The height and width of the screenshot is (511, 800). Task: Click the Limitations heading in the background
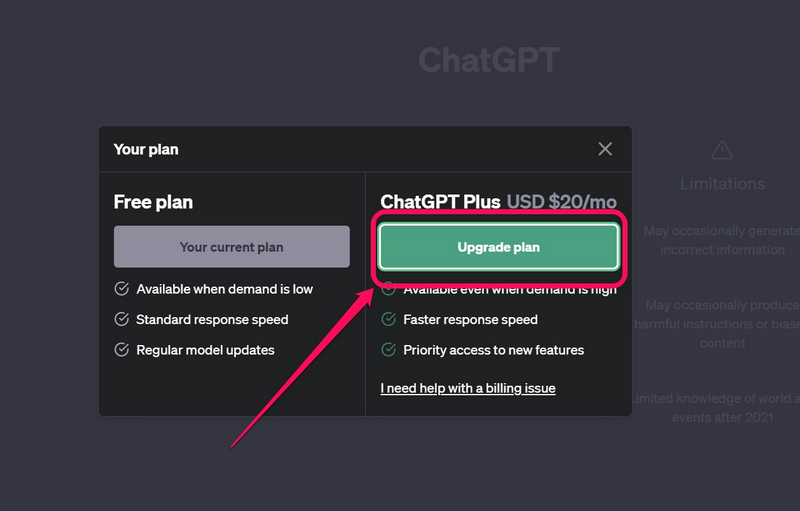722,184
